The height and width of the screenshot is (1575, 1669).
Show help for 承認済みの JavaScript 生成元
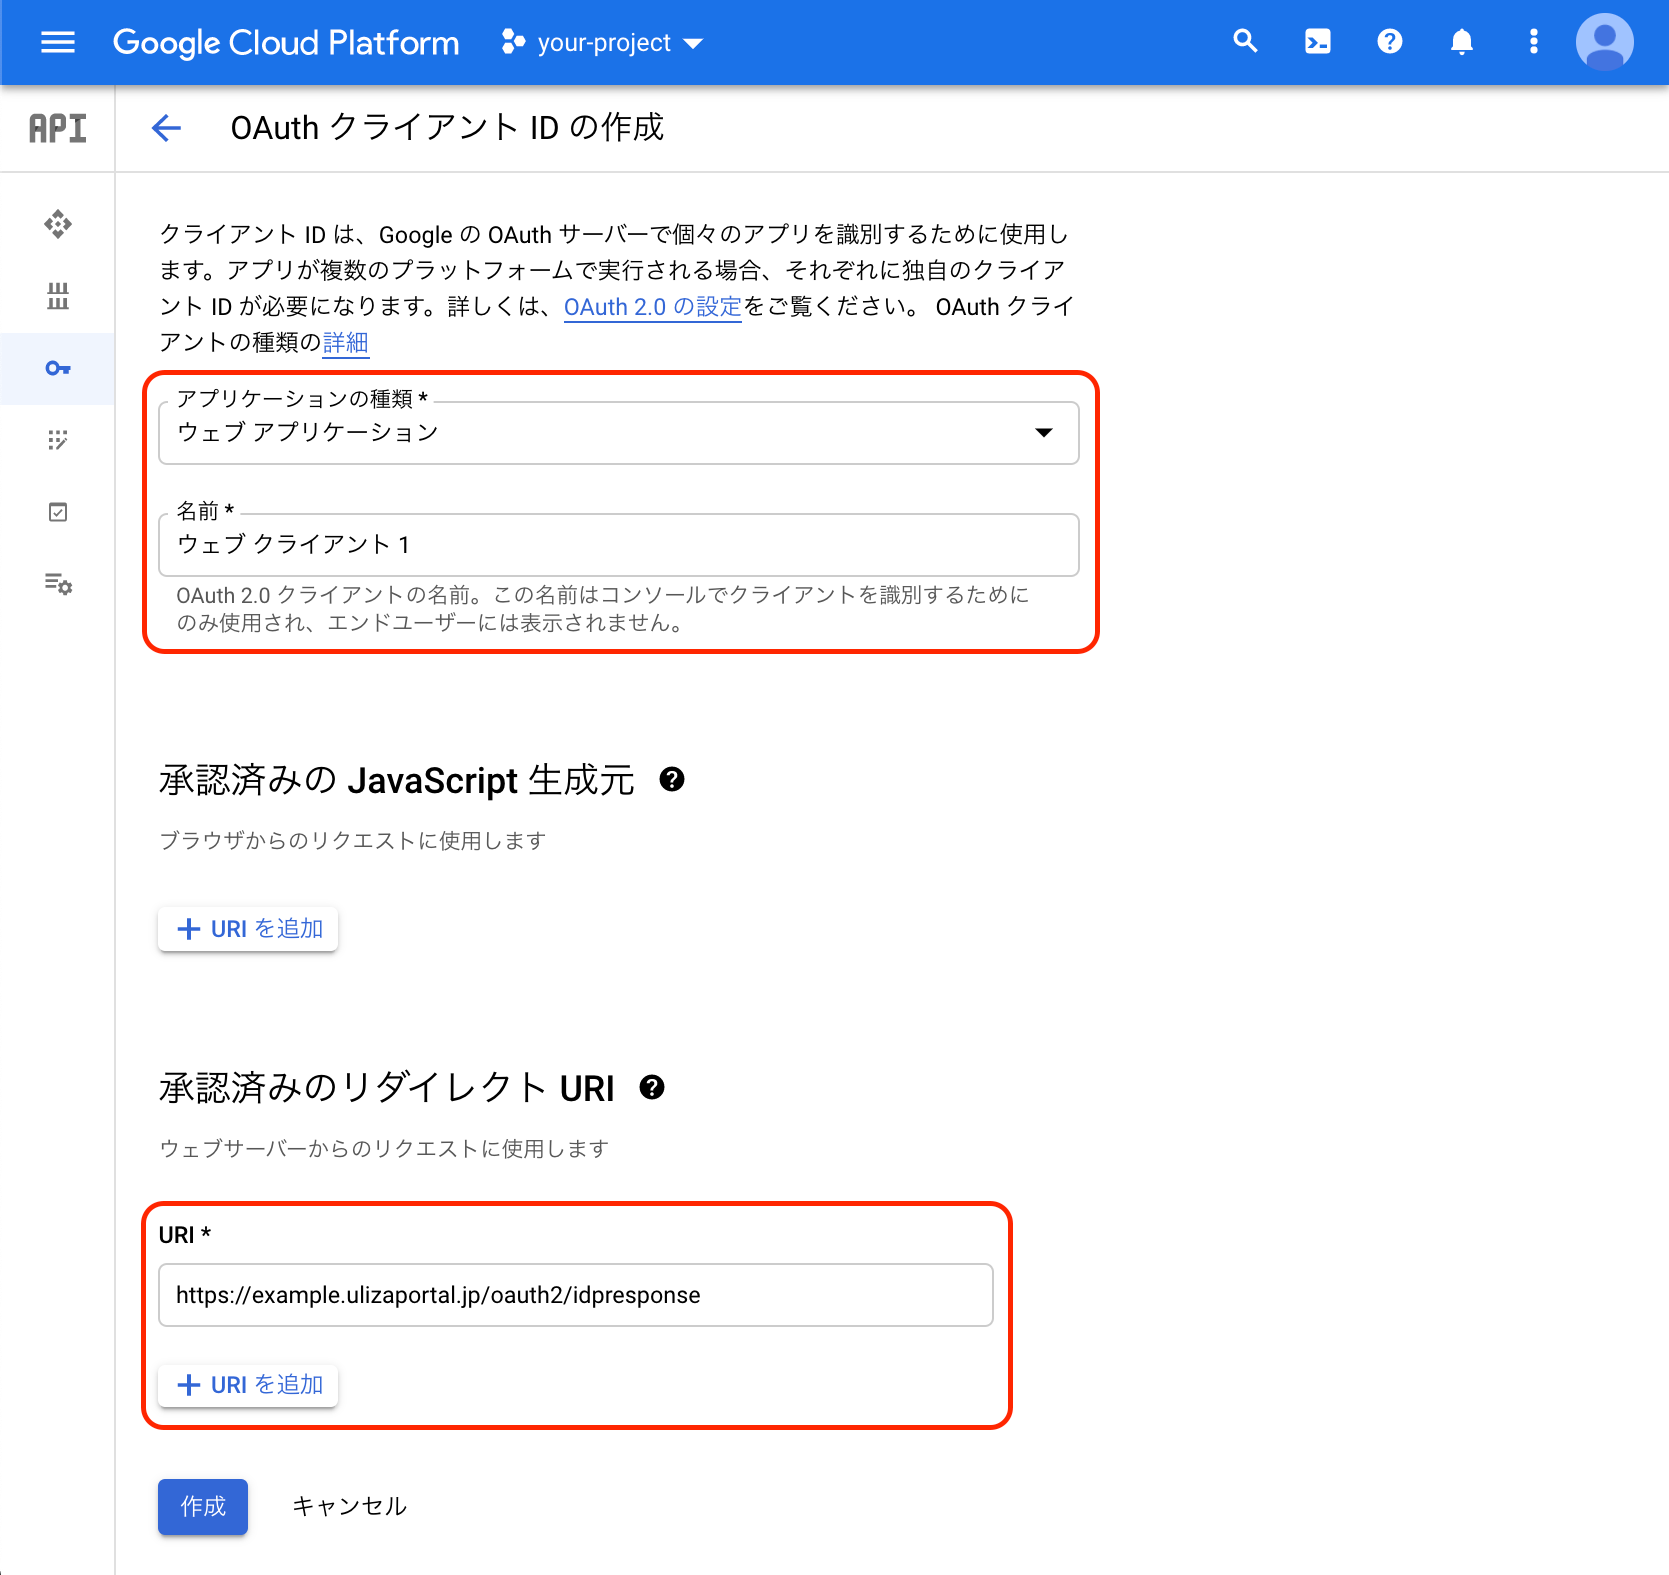pos(672,779)
